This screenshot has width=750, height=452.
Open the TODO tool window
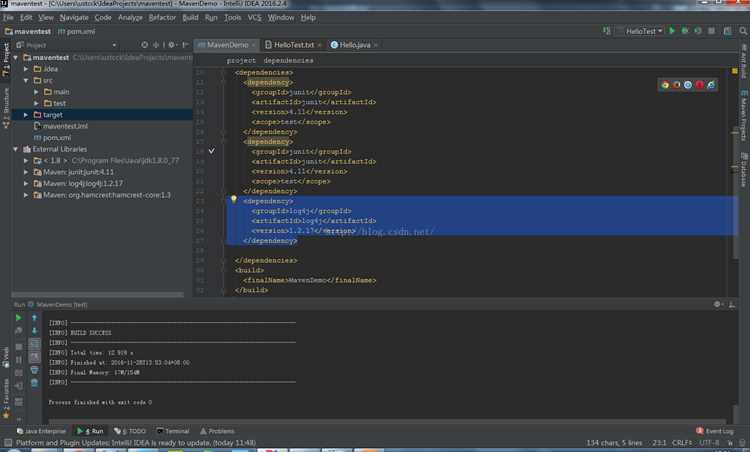click(x=130, y=431)
